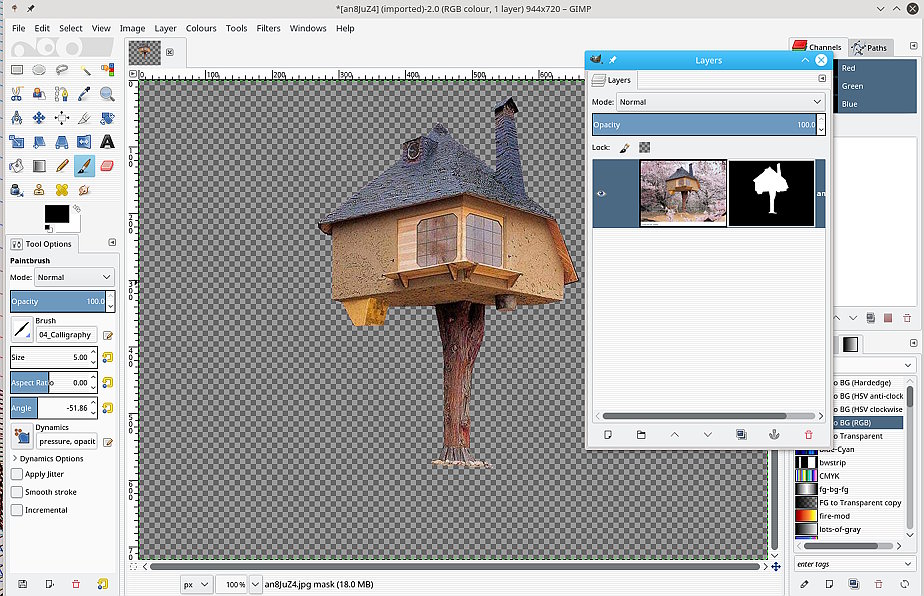The width and height of the screenshot is (924, 596).
Task: Select the Colour Picker eyedropper tool
Action: (85, 94)
